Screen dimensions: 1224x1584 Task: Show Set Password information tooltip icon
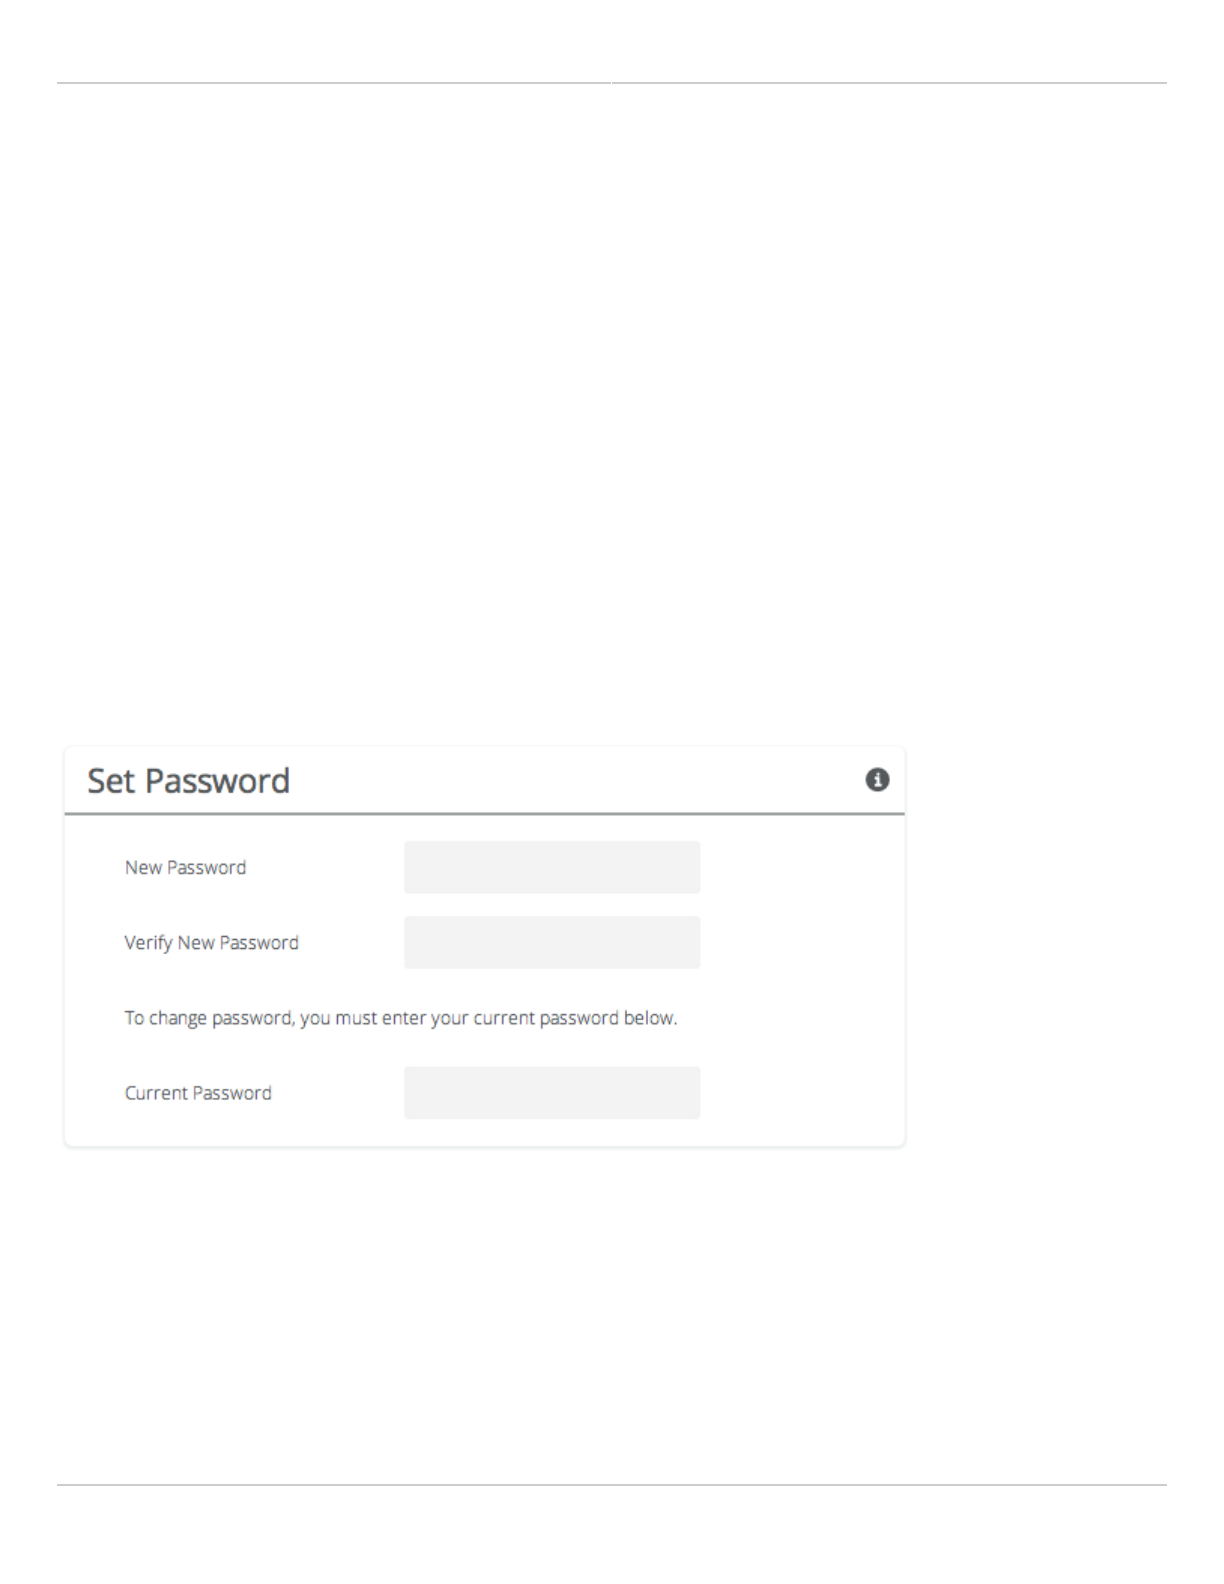[x=877, y=780]
